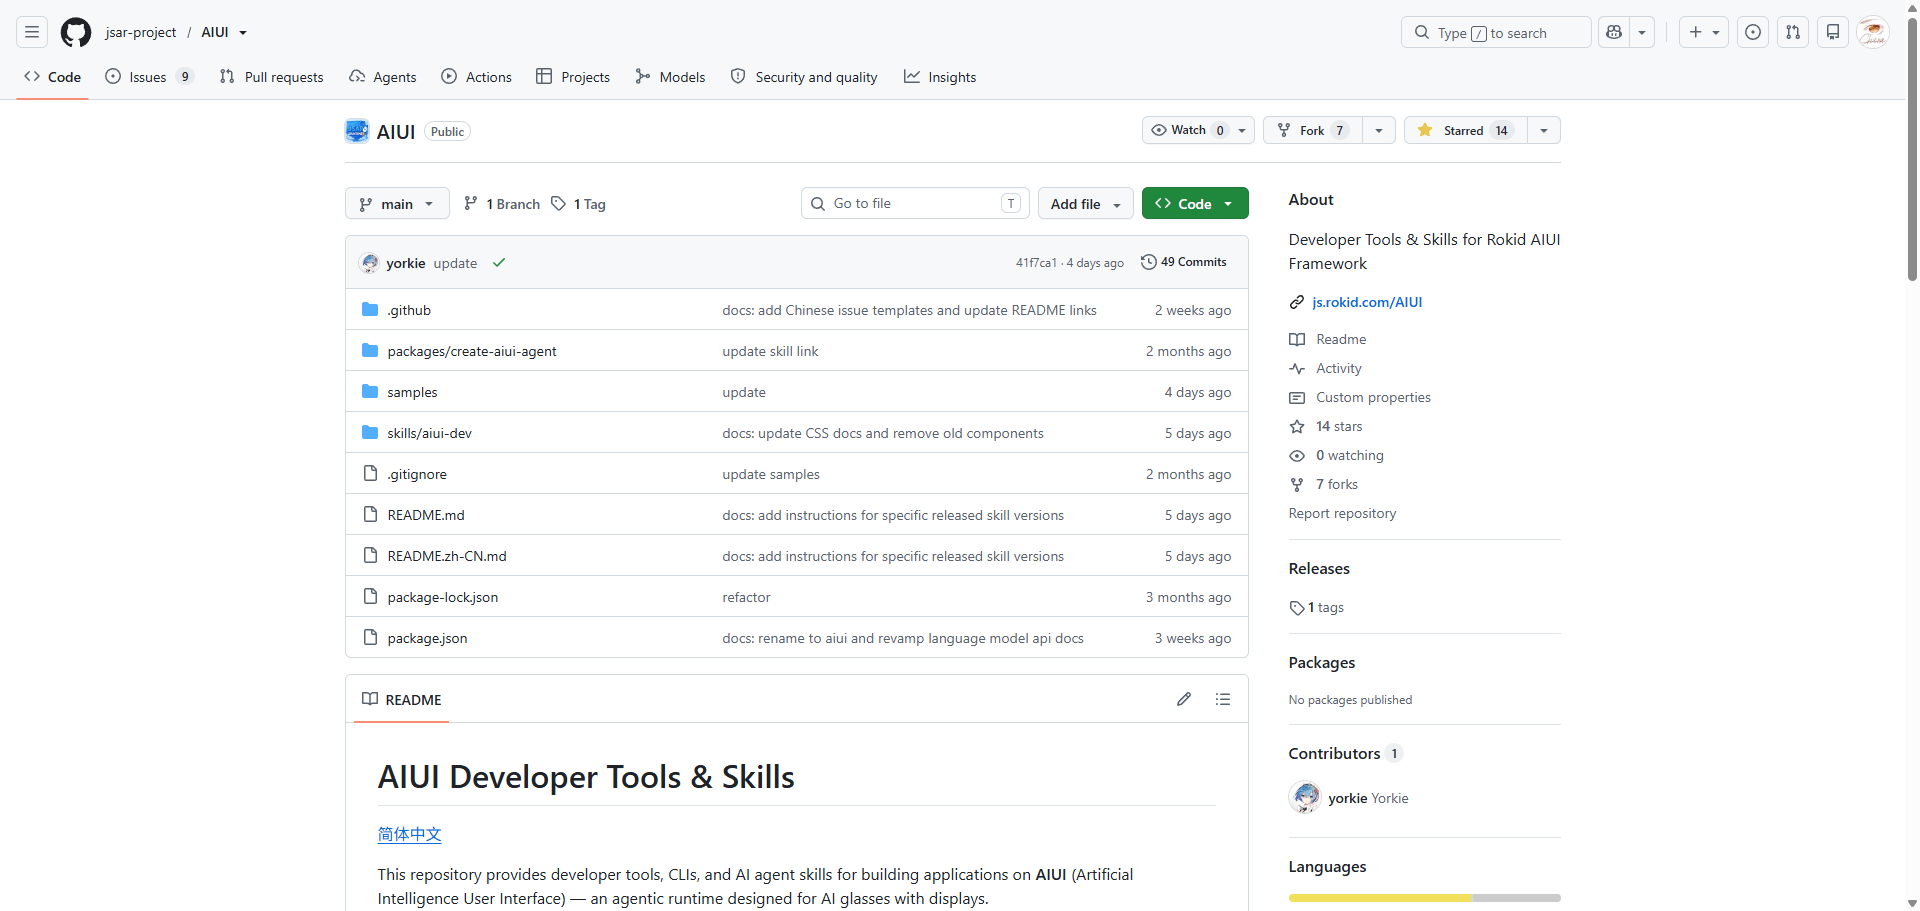The height and width of the screenshot is (911, 1920).
Task: Open the 14 stars link
Action: pyautogui.click(x=1339, y=426)
